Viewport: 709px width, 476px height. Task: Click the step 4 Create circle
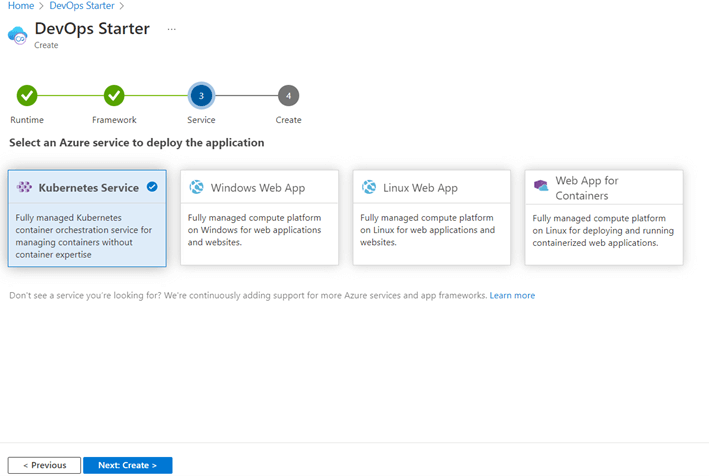click(x=288, y=95)
